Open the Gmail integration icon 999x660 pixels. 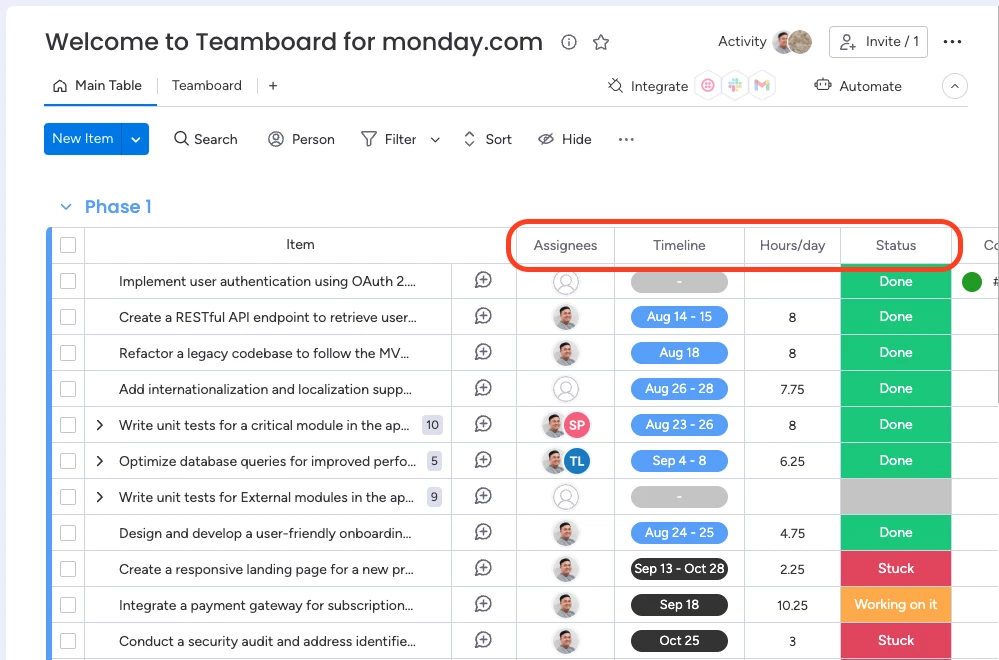(x=762, y=85)
